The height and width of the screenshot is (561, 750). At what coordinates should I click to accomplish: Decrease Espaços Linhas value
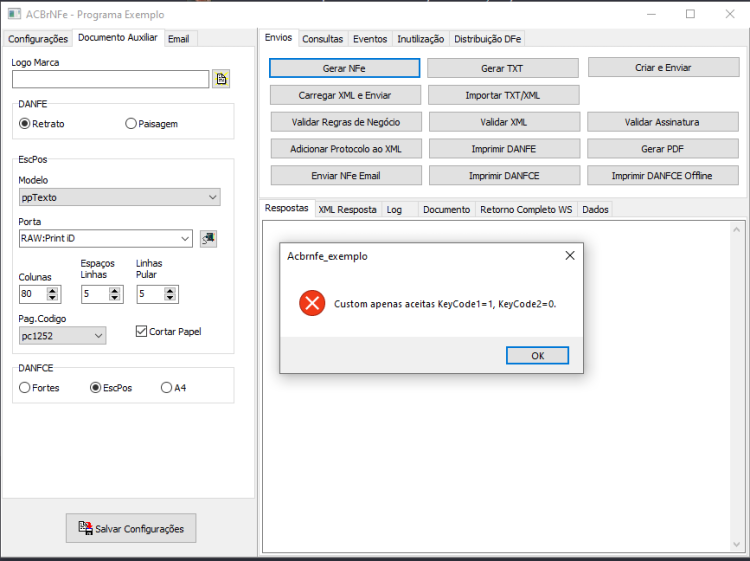pos(114,297)
